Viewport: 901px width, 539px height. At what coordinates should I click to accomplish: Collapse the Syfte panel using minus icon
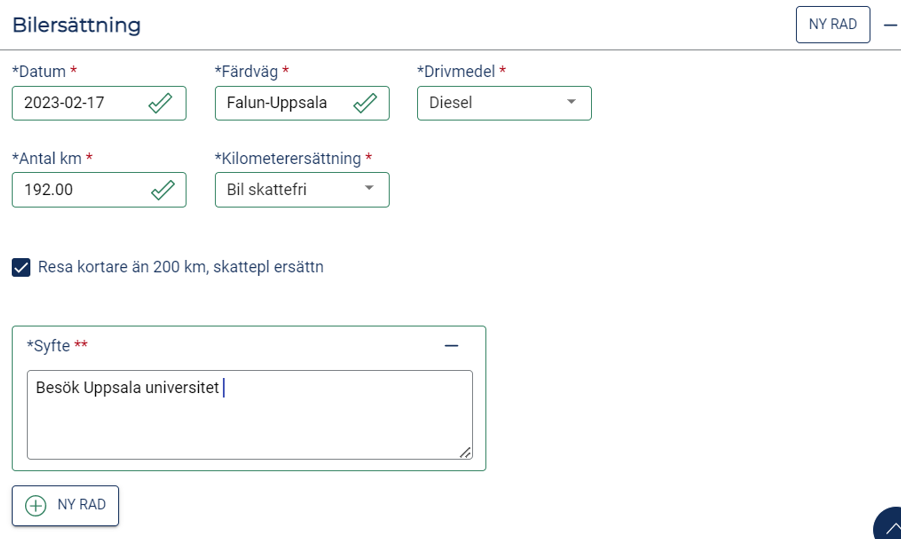pos(451,346)
